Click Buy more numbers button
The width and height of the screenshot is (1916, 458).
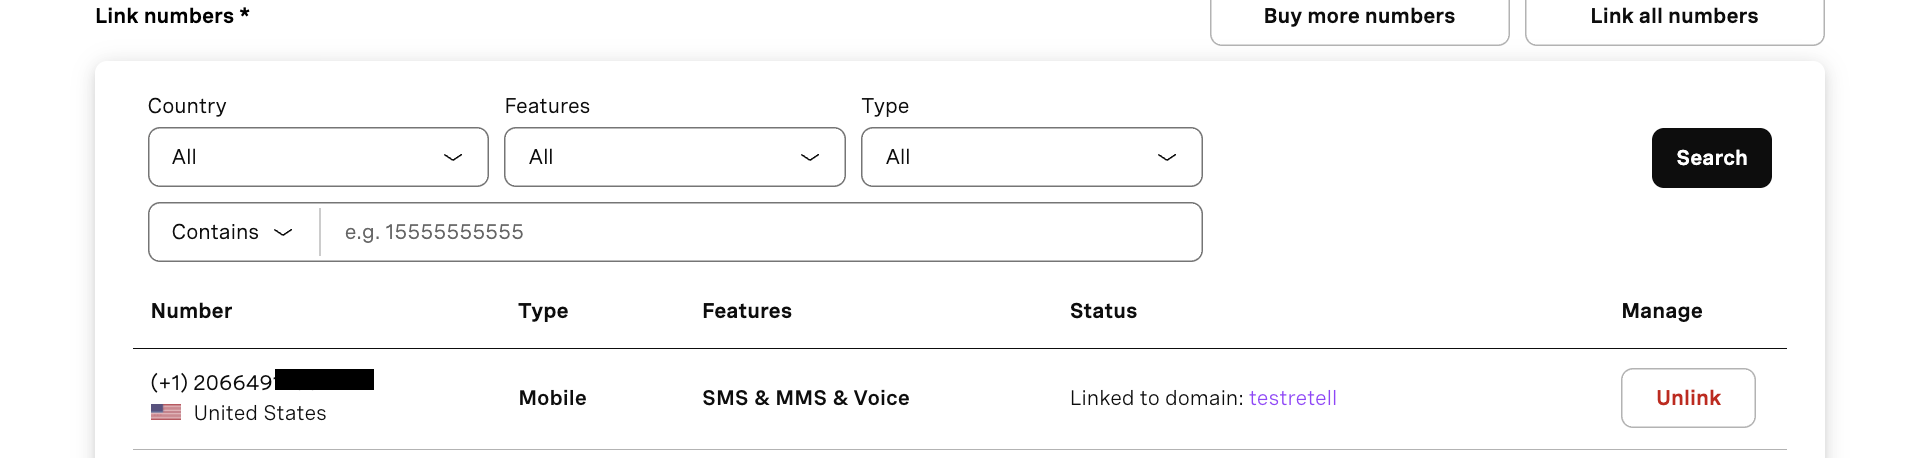[x=1359, y=17]
